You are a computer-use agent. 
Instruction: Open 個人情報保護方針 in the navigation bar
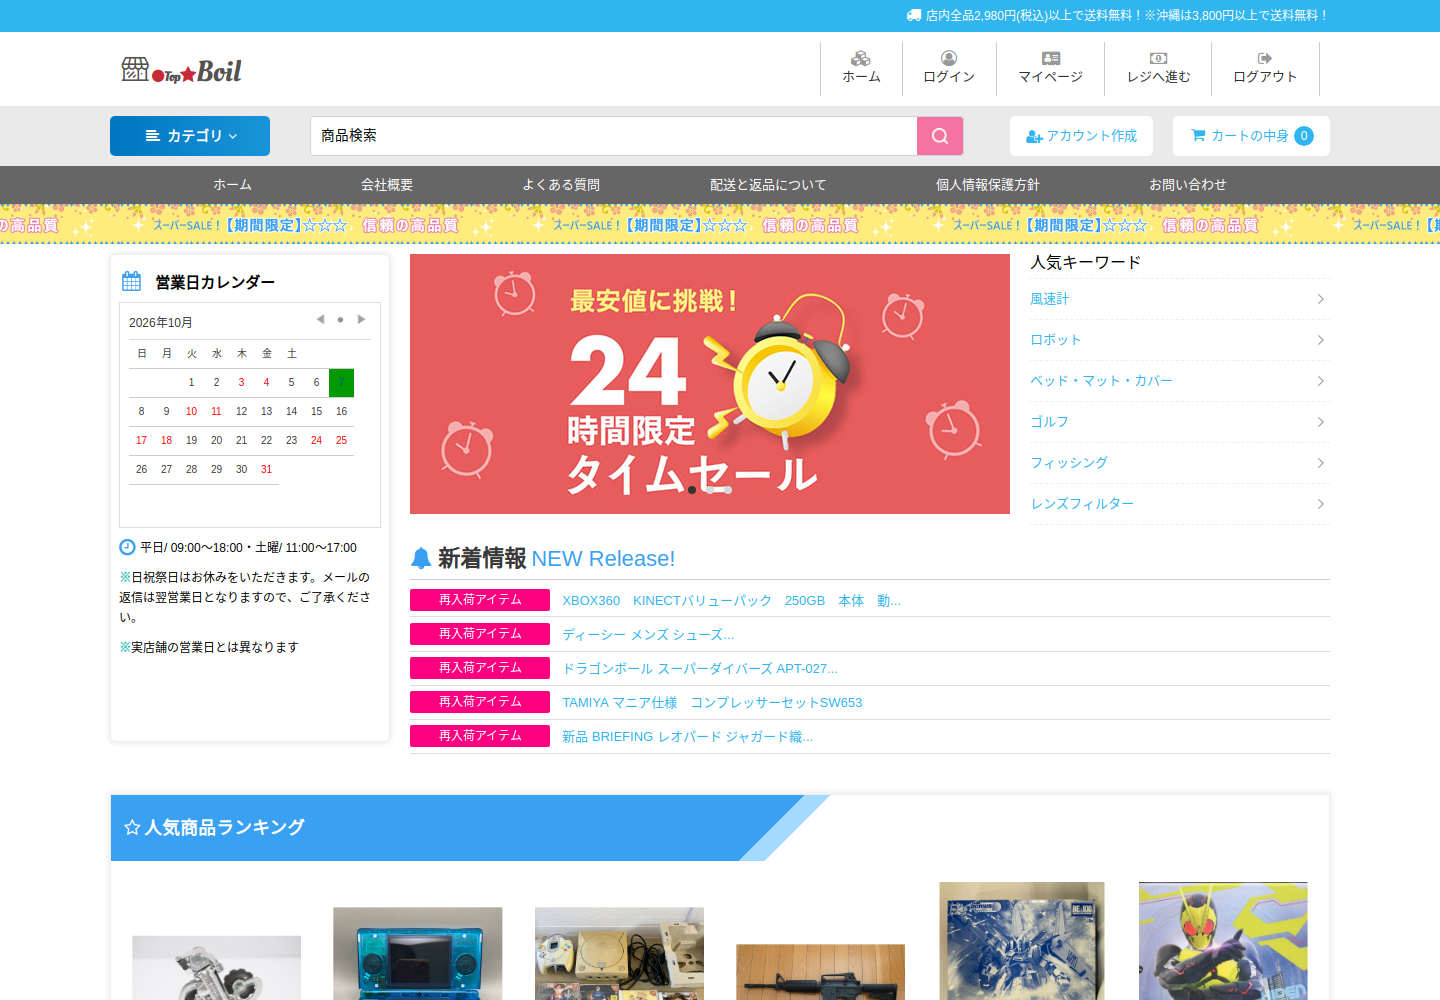(987, 185)
